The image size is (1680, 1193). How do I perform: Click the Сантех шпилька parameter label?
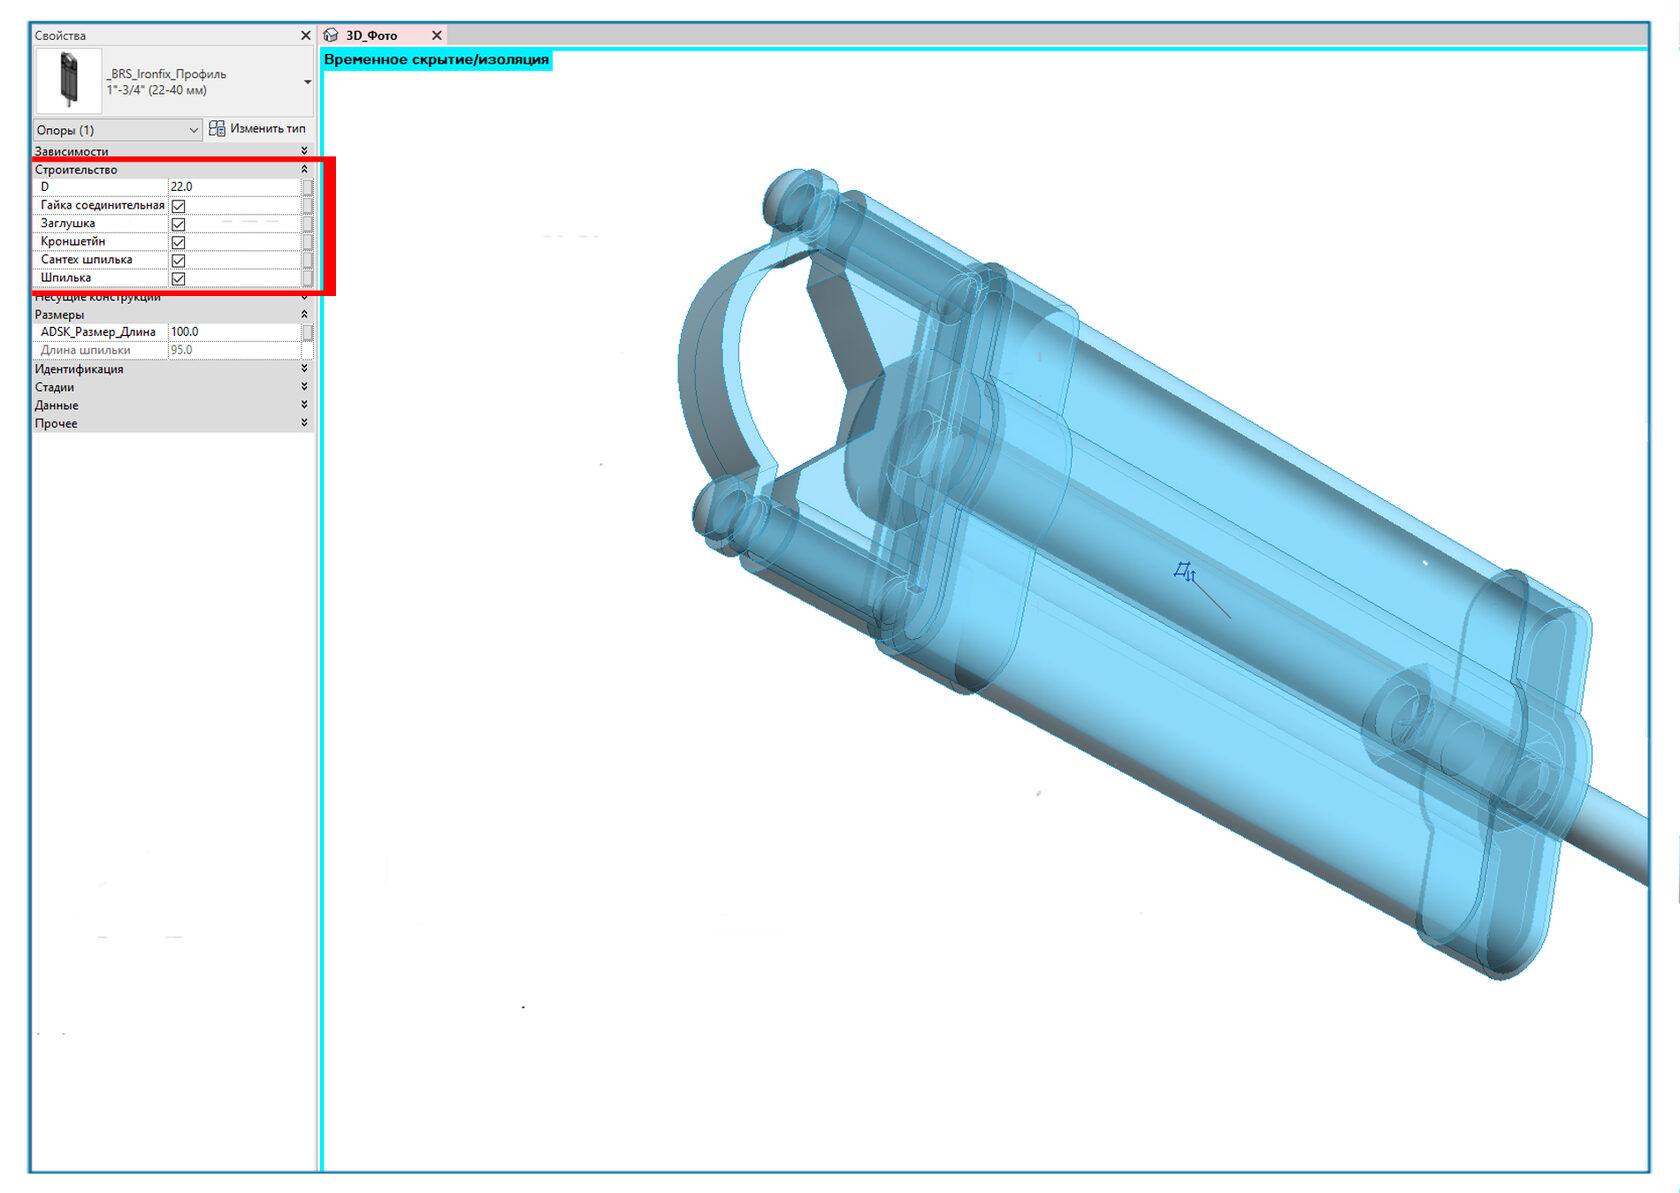coord(86,259)
